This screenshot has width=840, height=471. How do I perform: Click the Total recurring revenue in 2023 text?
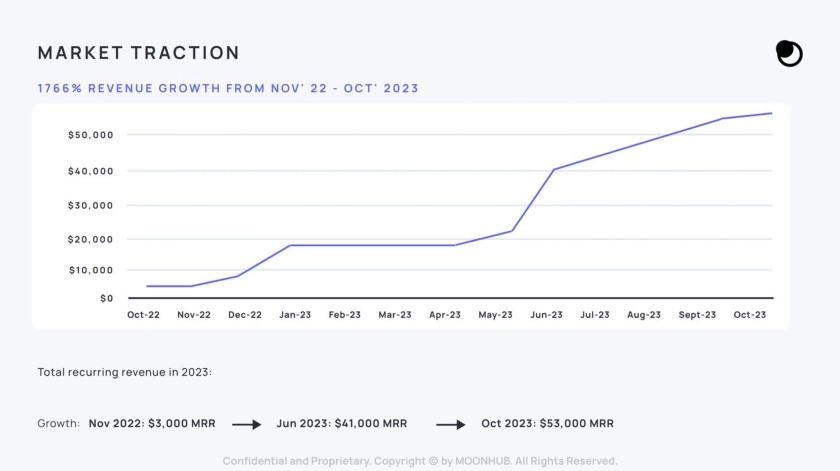click(x=125, y=372)
